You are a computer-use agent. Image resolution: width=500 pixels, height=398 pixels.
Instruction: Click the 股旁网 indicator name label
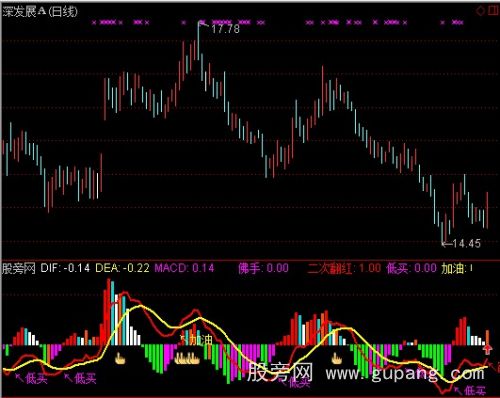pos(19,268)
